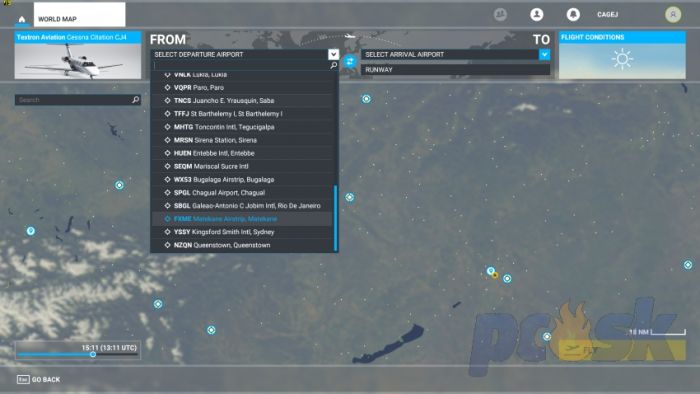Image resolution: width=700 pixels, height=394 pixels.
Task: Click the Go Back button
Action: point(38,380)
